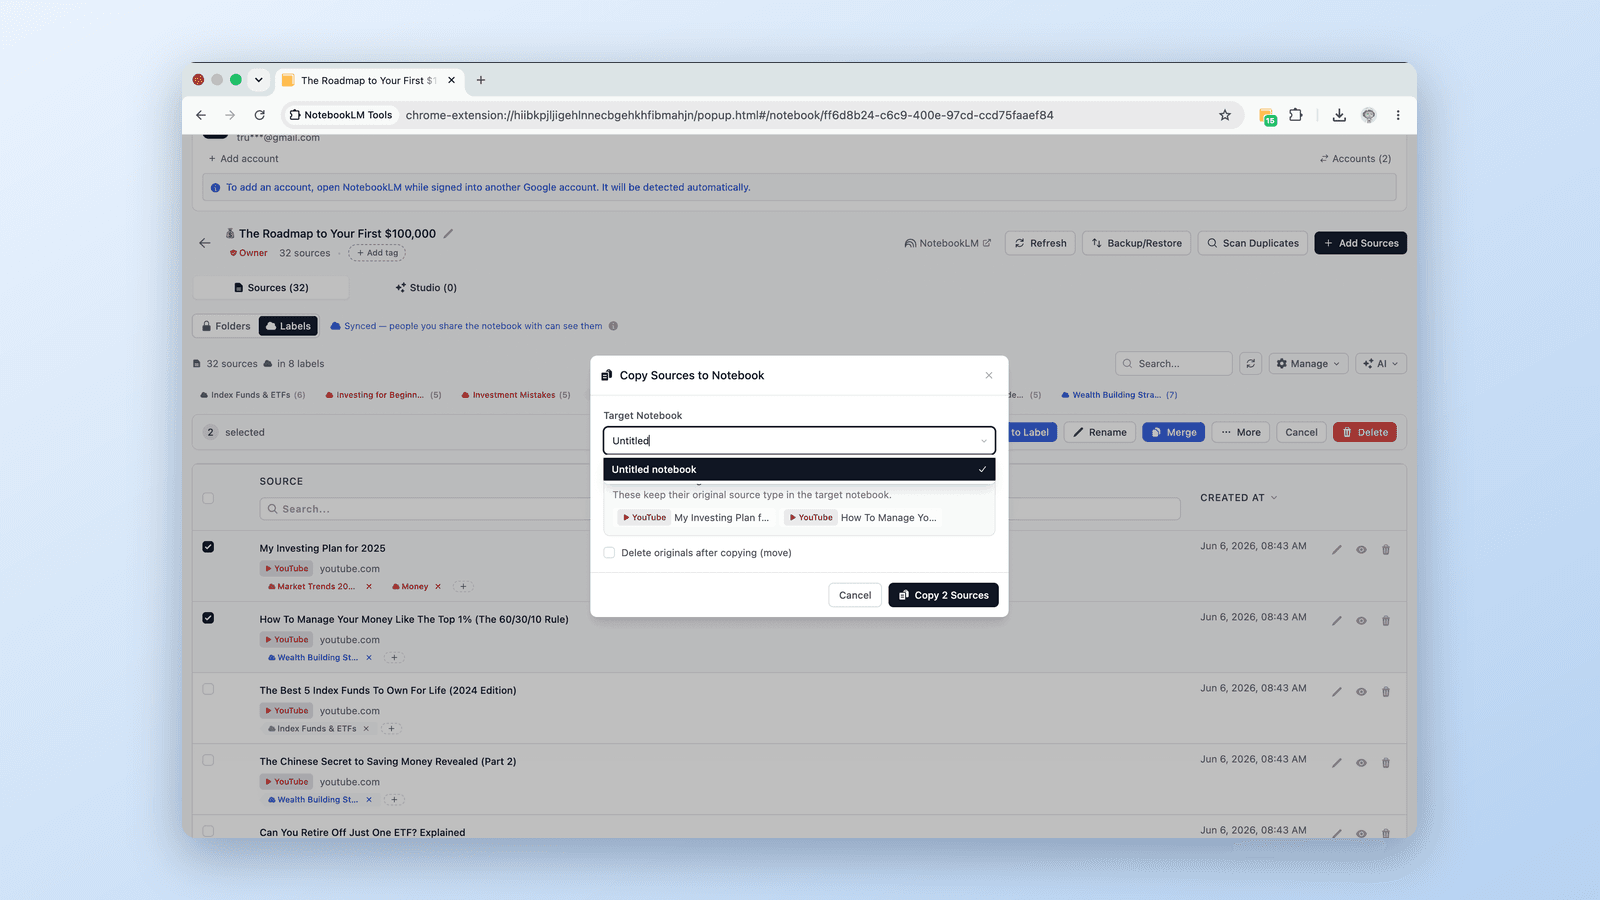Image resolution: width=1600 pixels, height=900 pixels.
Task: Delete My Investing Plan for 2025 trash icon
Action: click(x=1386, y=550)
